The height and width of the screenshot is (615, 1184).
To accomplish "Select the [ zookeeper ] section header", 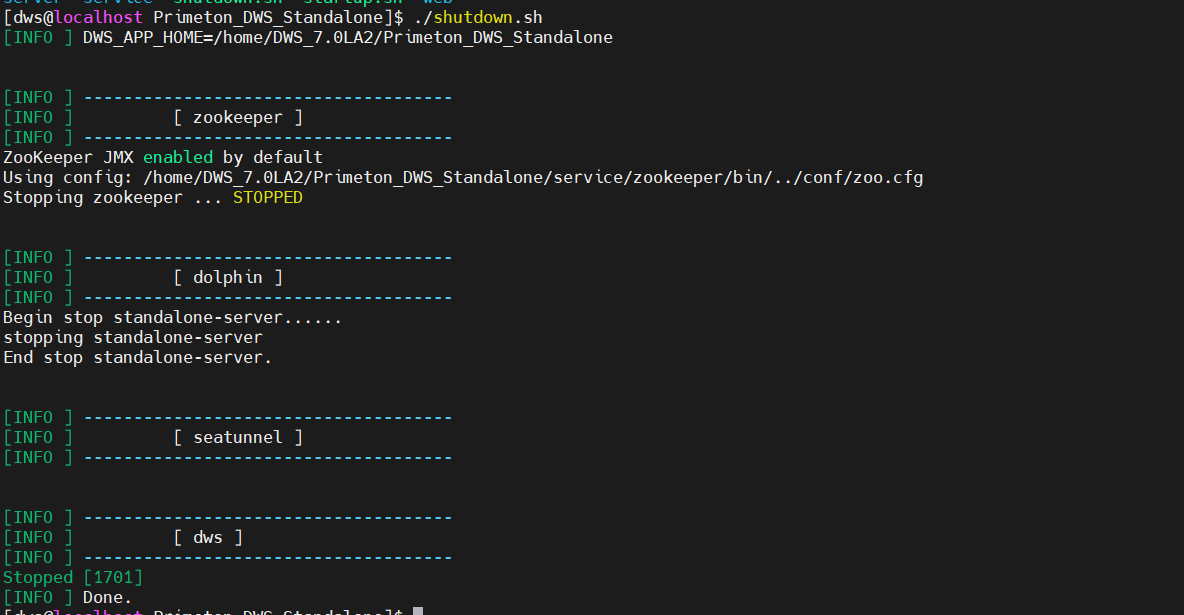I will [238, 118].
